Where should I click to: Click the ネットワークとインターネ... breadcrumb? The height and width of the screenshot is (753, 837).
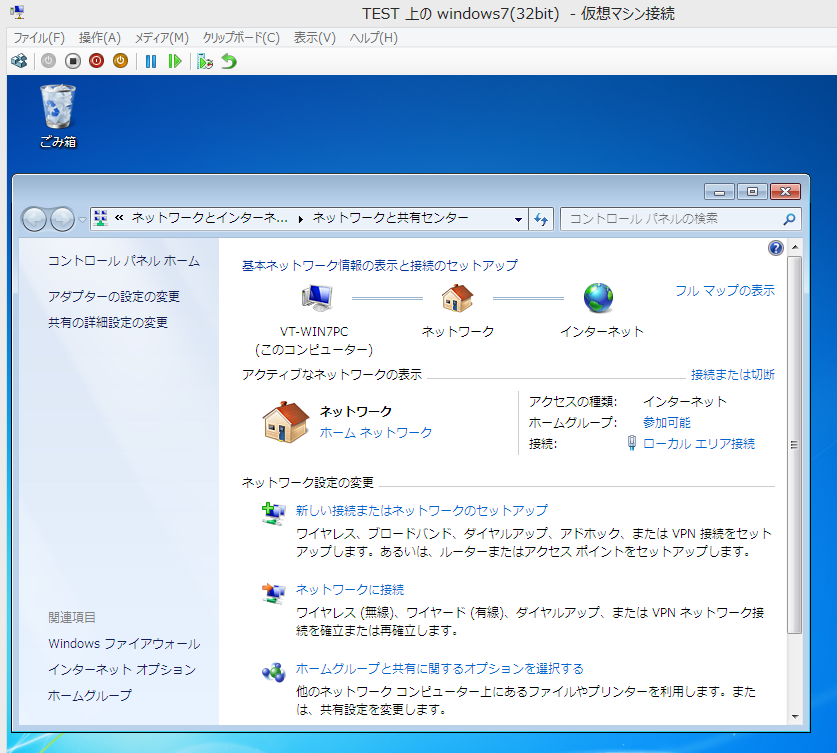click(210, 218)
